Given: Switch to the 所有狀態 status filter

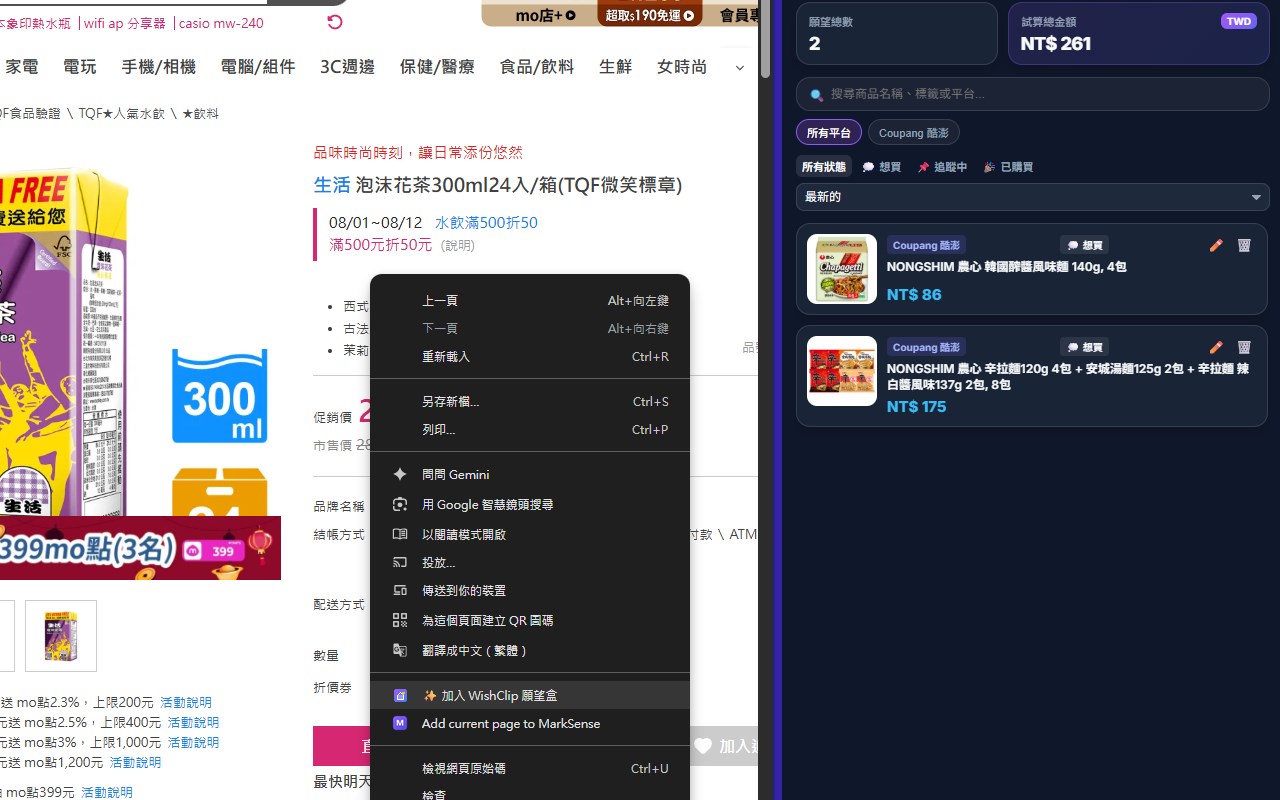Looking at the screenshot, I should (824, 167).
